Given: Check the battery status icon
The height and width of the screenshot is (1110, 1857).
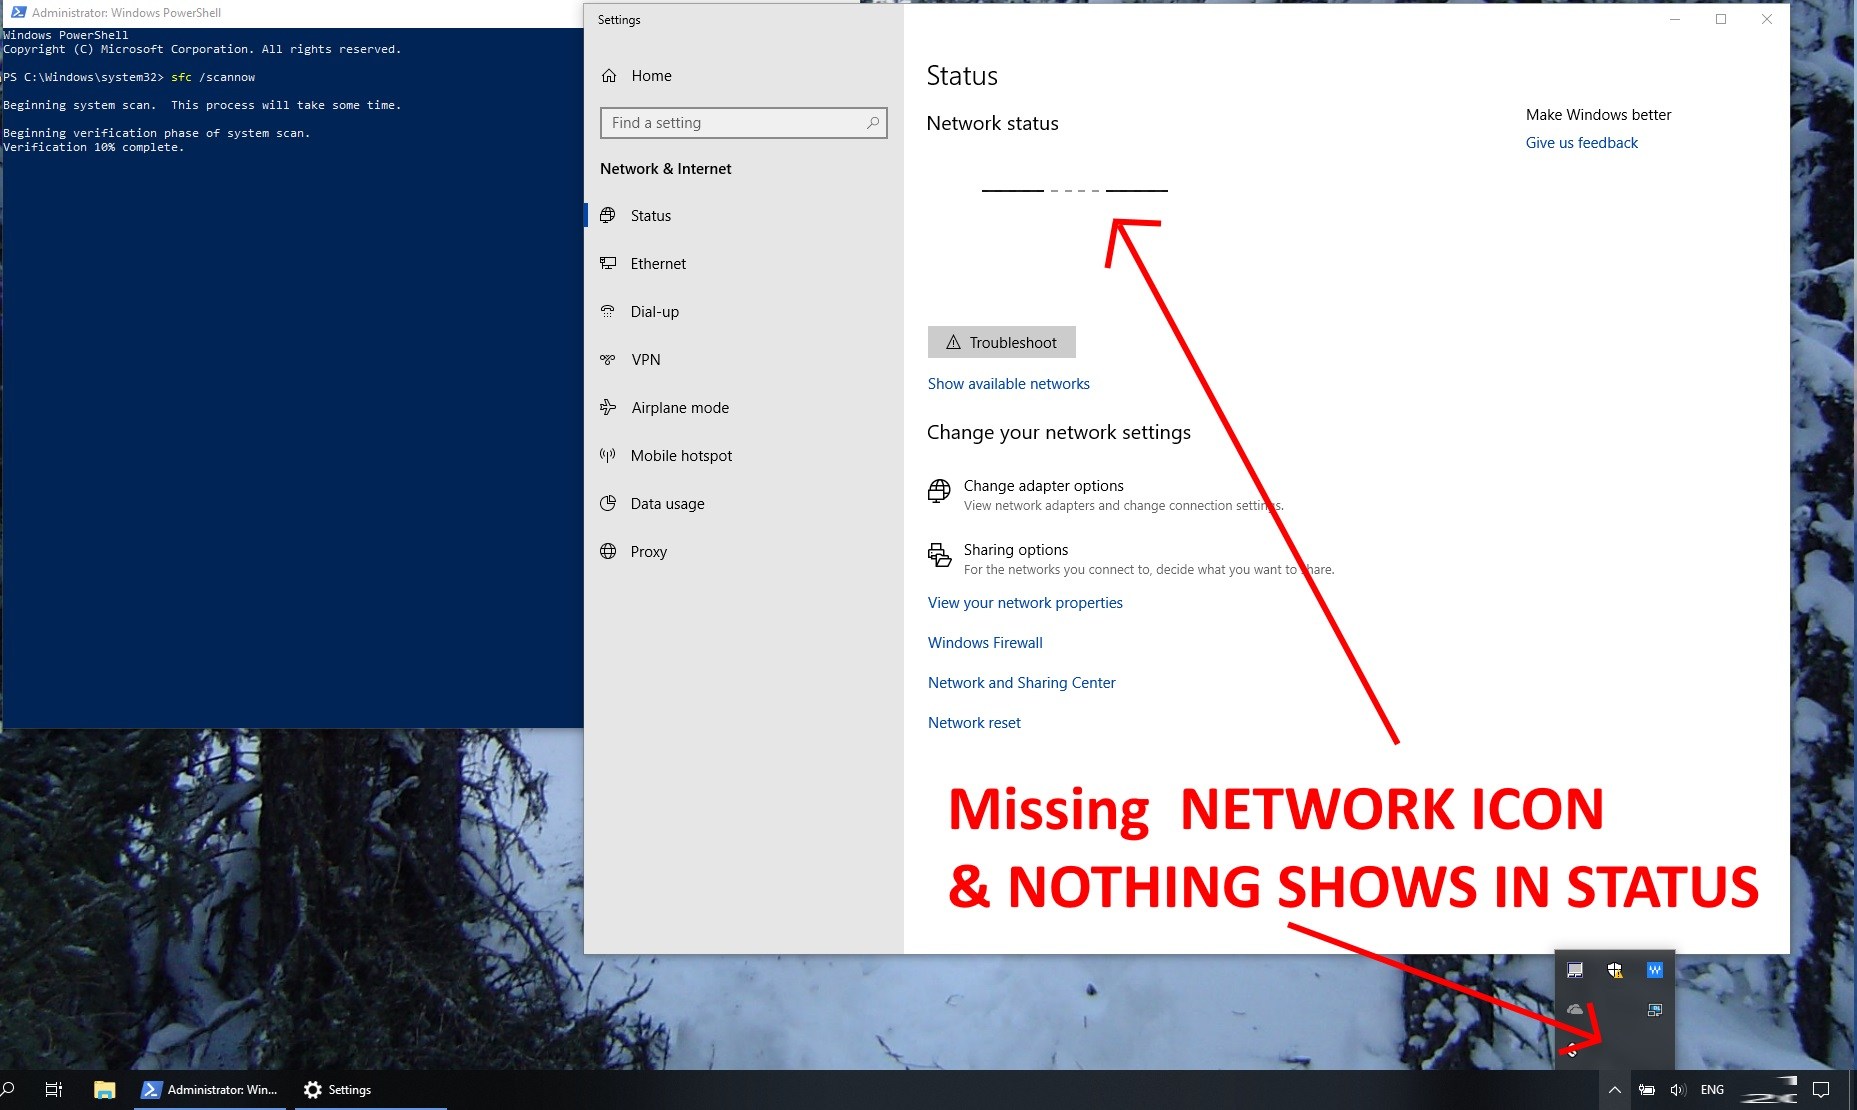Looking at the screenshot, I should [1647, 1090].
